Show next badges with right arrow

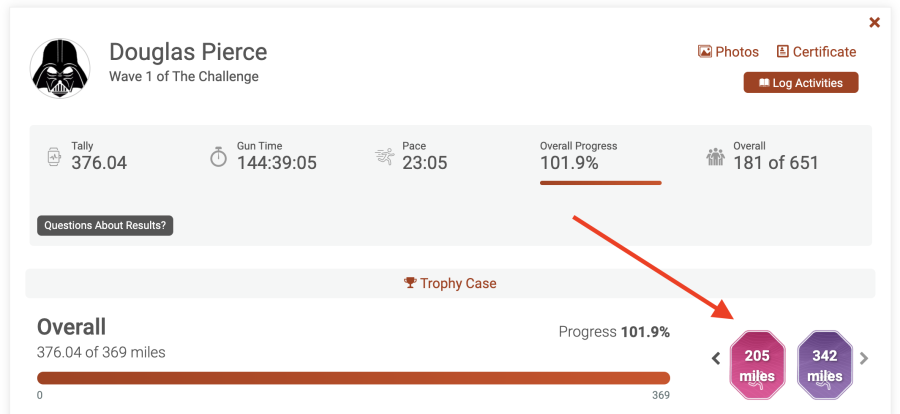point(864,358)
